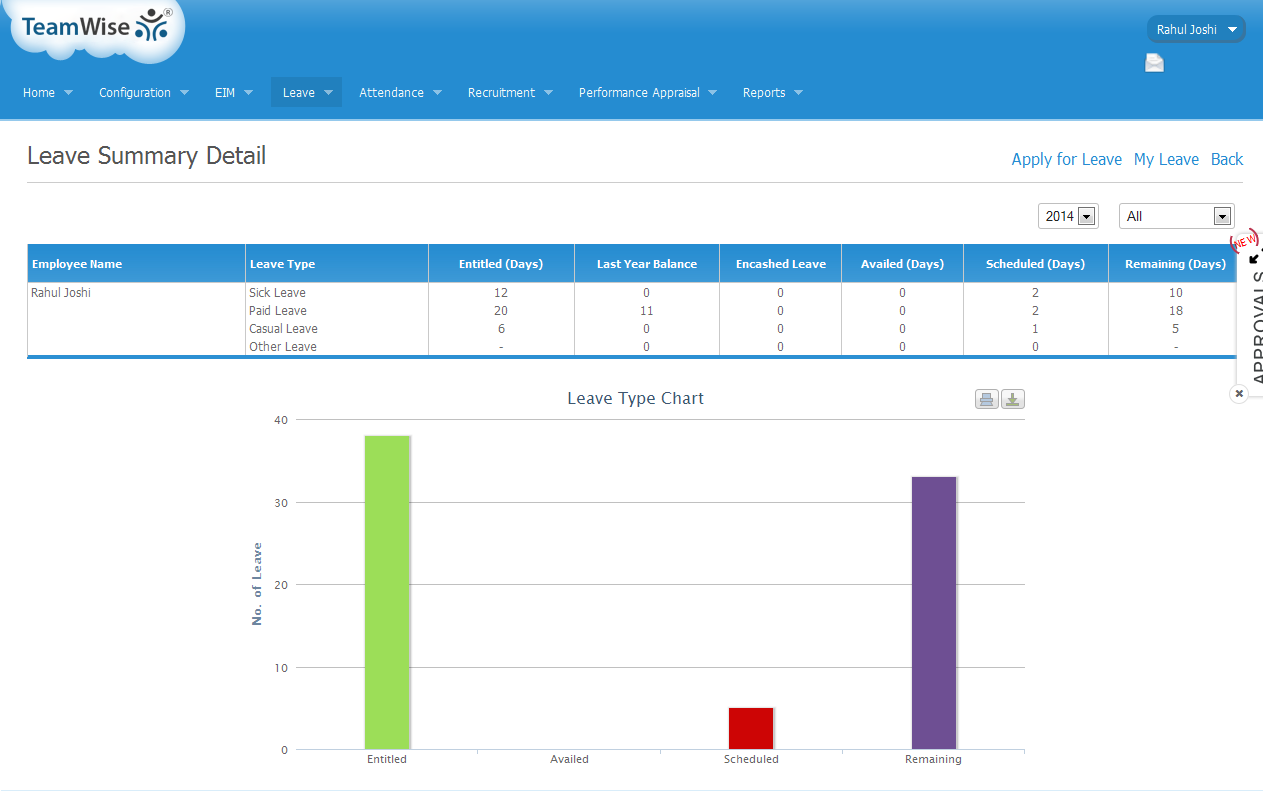Select the Leave menu item

(306, 93)
